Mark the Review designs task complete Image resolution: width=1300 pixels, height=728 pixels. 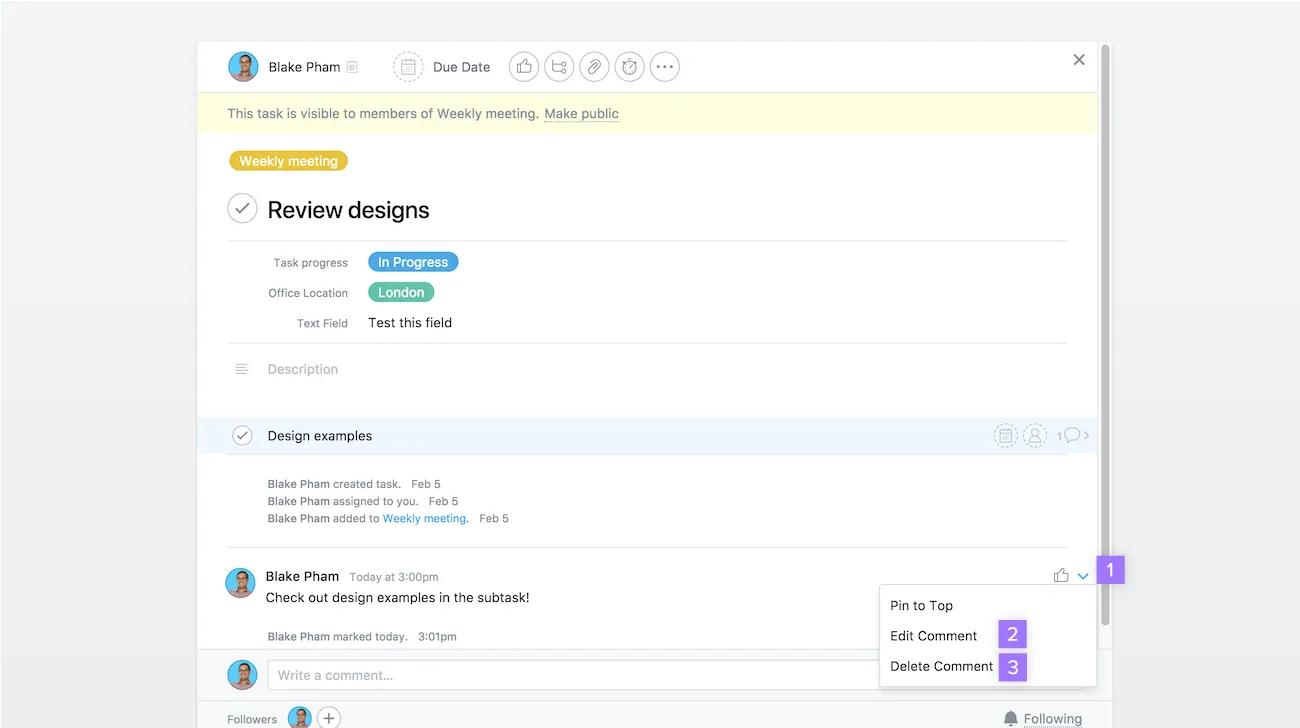point(242,208)
